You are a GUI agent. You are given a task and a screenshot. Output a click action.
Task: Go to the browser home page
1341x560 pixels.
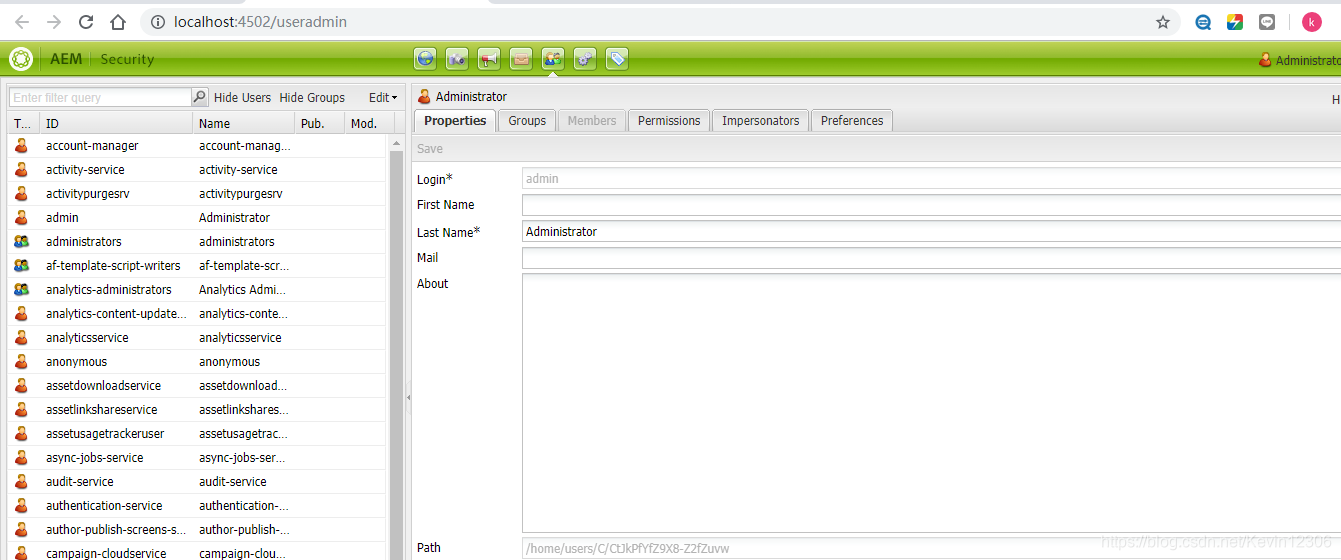pos(118,22)
